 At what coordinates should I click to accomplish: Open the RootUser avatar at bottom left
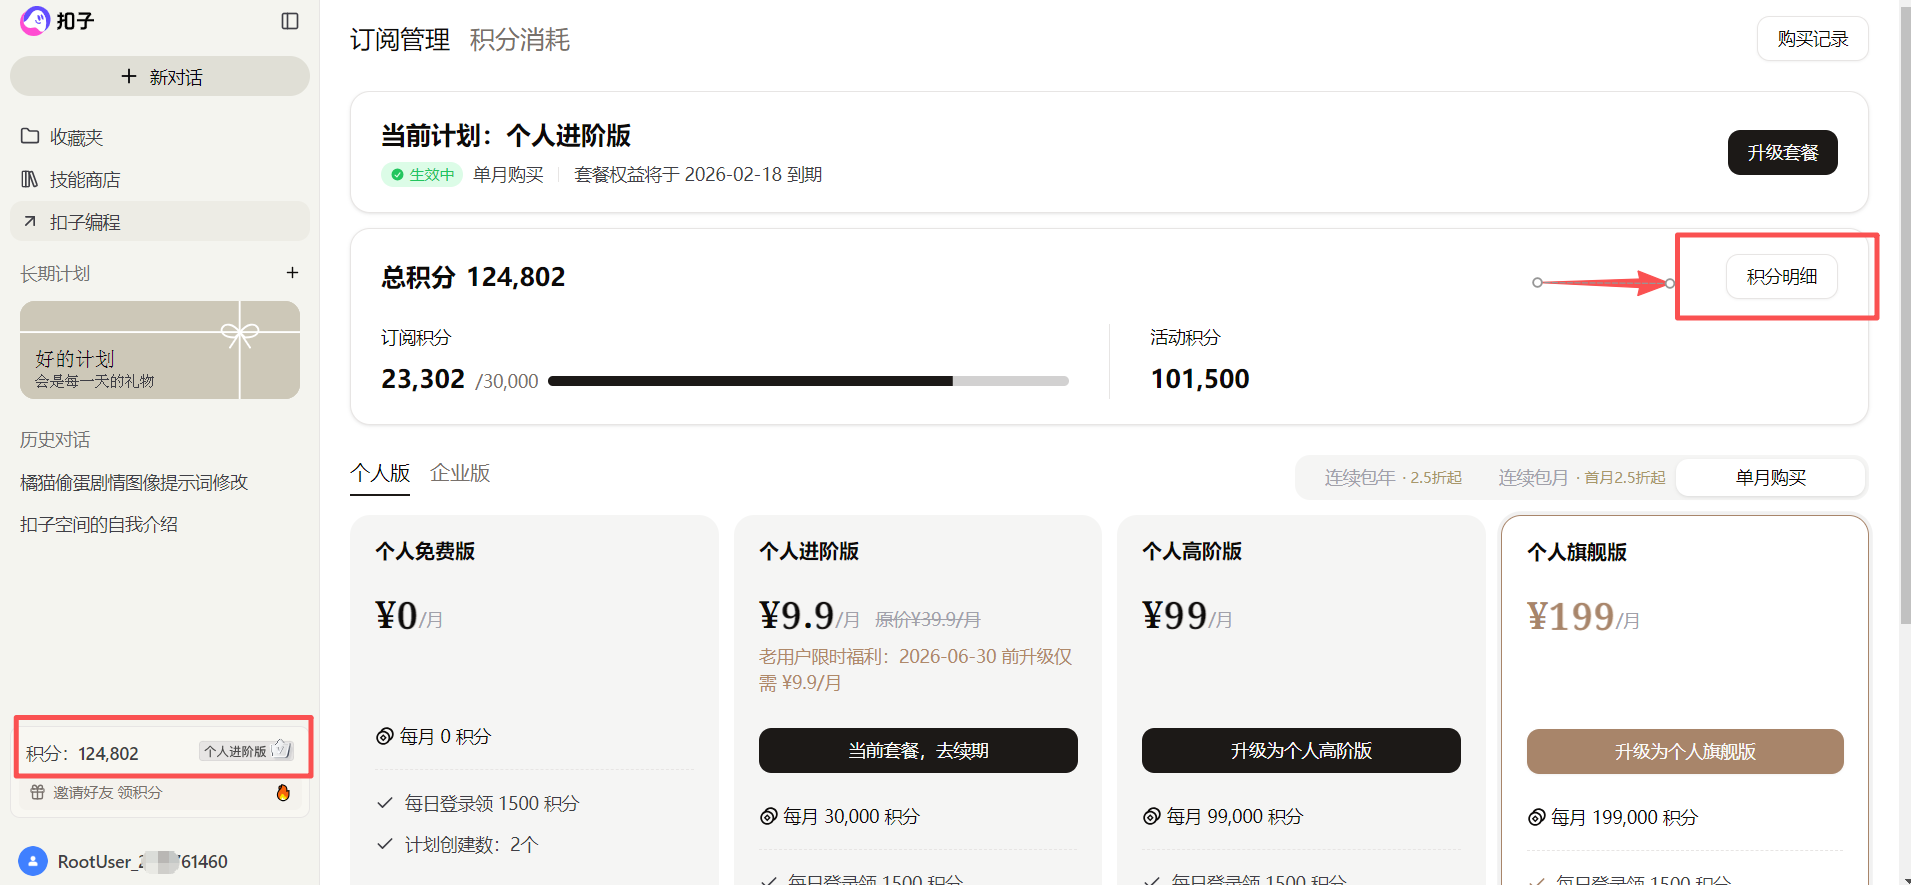click(33, 861)
